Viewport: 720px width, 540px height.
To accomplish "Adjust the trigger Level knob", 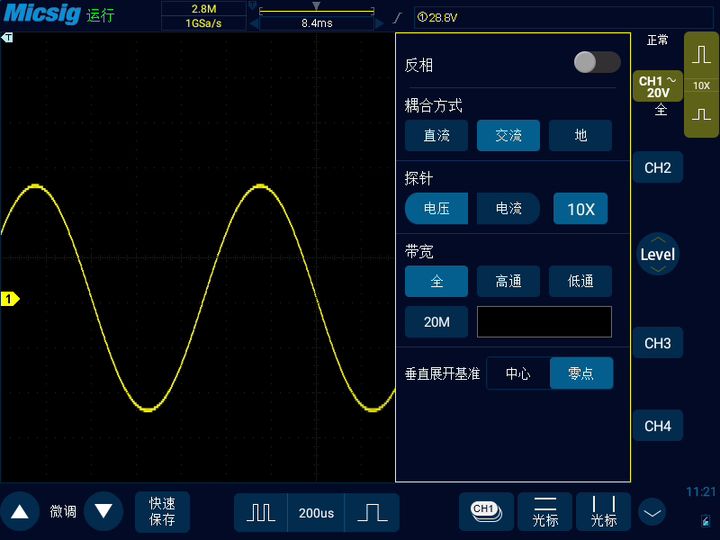I will [658, 254].
